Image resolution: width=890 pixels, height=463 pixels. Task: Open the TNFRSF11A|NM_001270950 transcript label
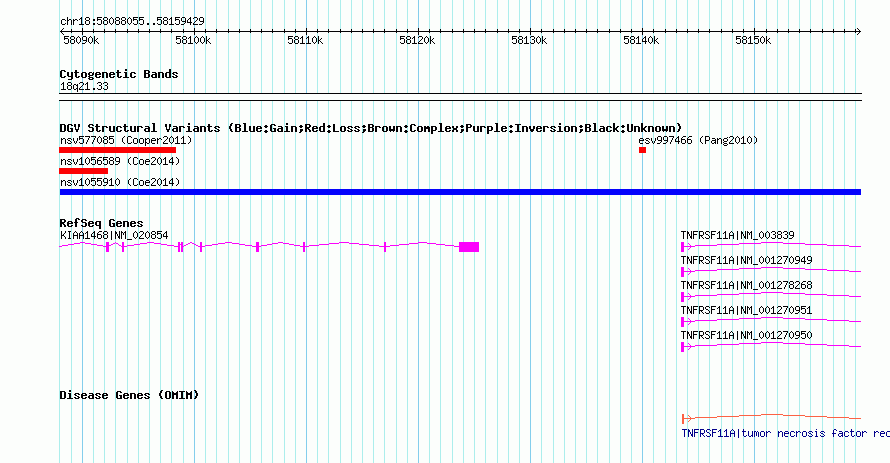tap(746, 335)
